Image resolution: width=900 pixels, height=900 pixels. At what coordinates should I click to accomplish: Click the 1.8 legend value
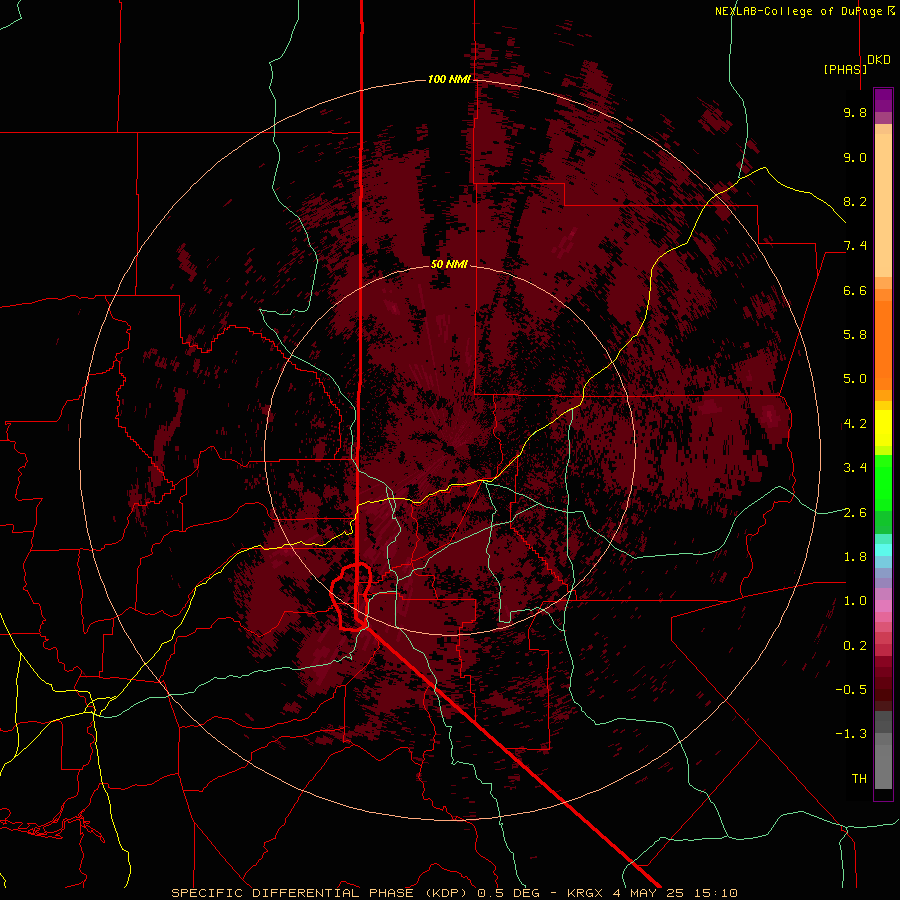(x=855, y=557)
